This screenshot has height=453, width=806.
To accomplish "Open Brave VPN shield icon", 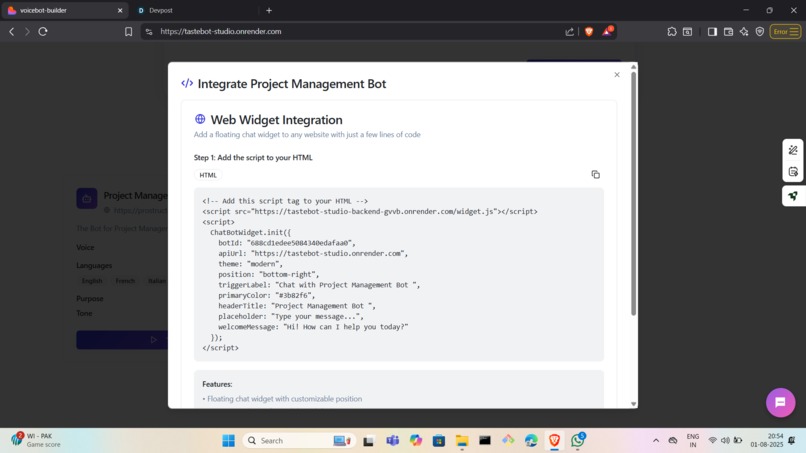I will click(760, 31).
